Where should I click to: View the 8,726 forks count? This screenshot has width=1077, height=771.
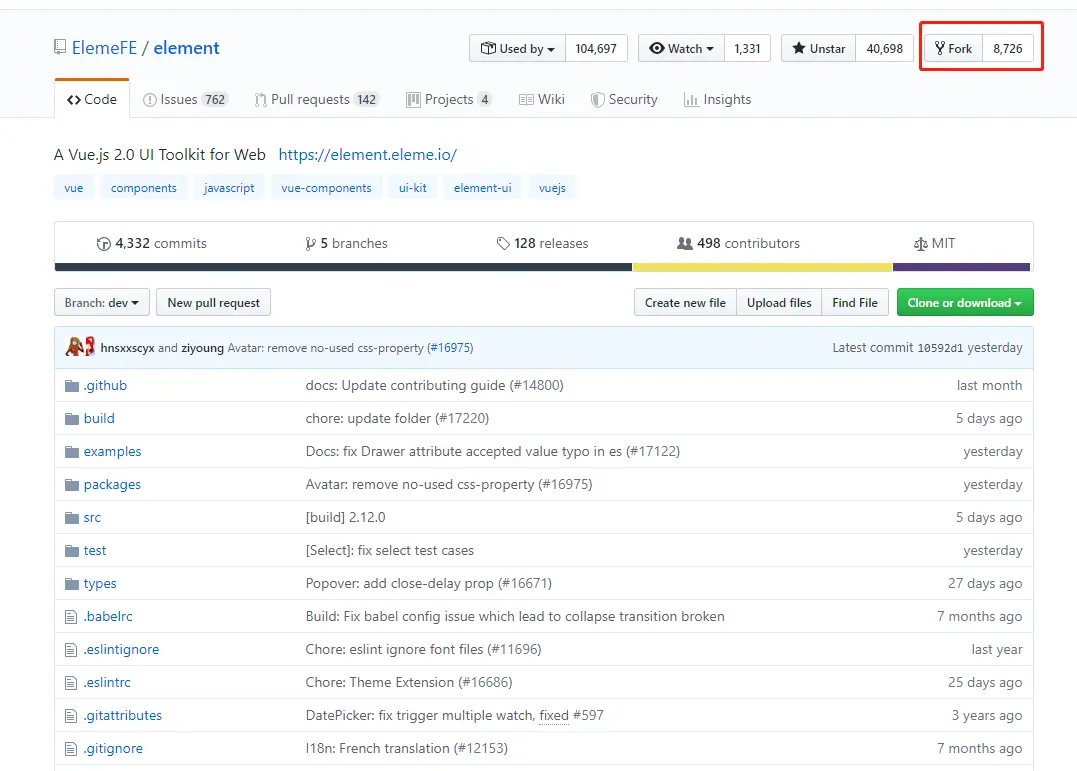(1008, 48)
